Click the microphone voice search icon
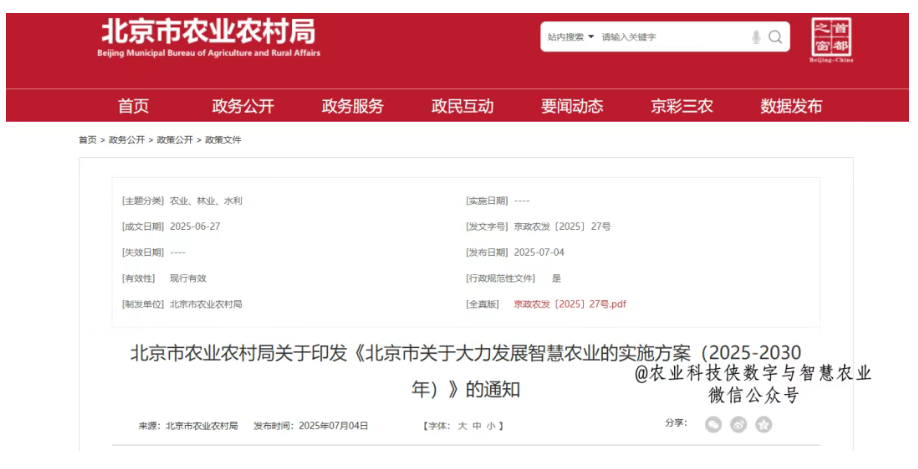Viewport: 918px width, 469px height. point(756,37)
